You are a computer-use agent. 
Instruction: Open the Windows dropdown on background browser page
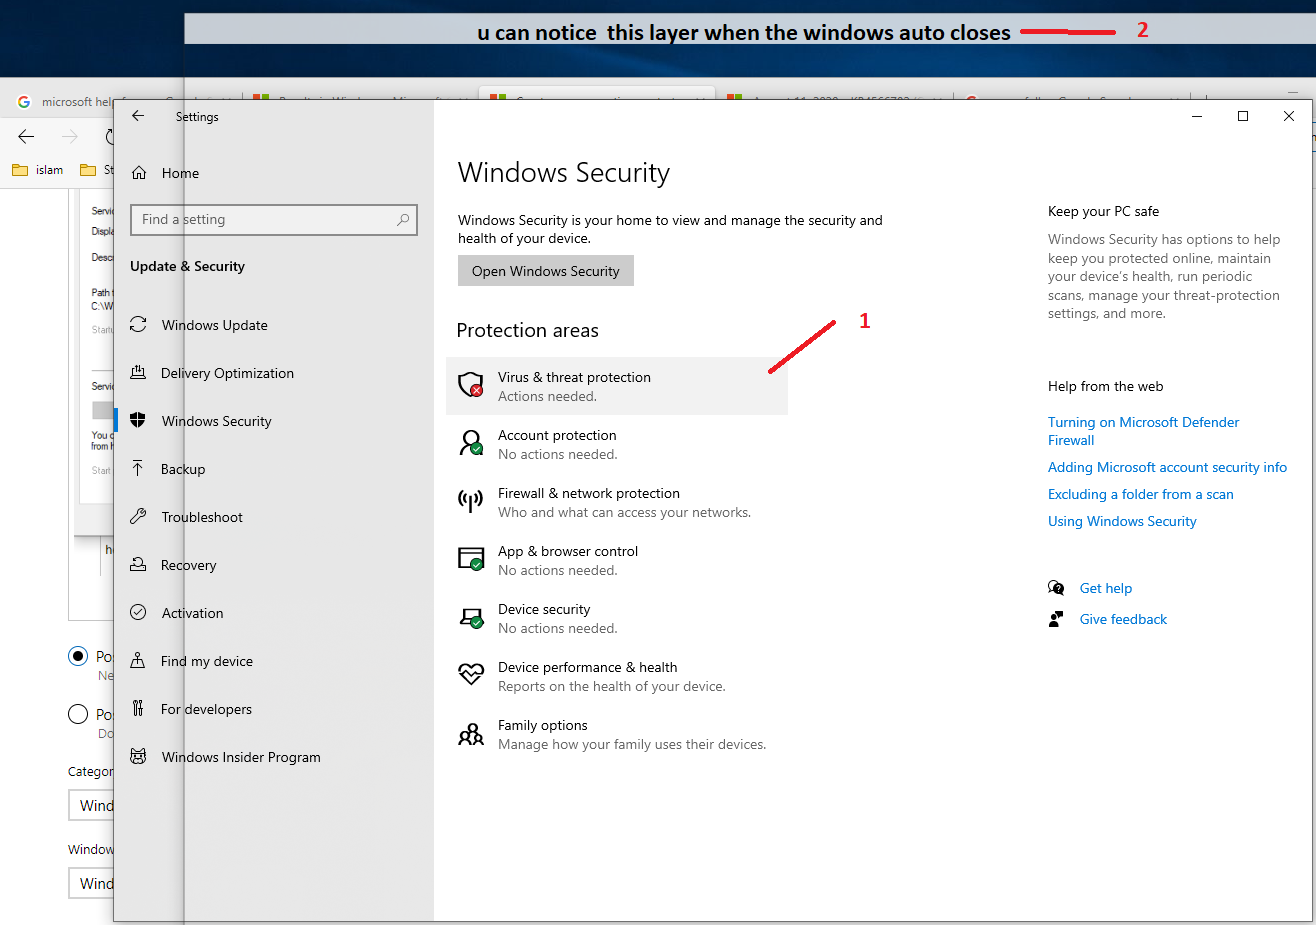[x=91, y=883]
